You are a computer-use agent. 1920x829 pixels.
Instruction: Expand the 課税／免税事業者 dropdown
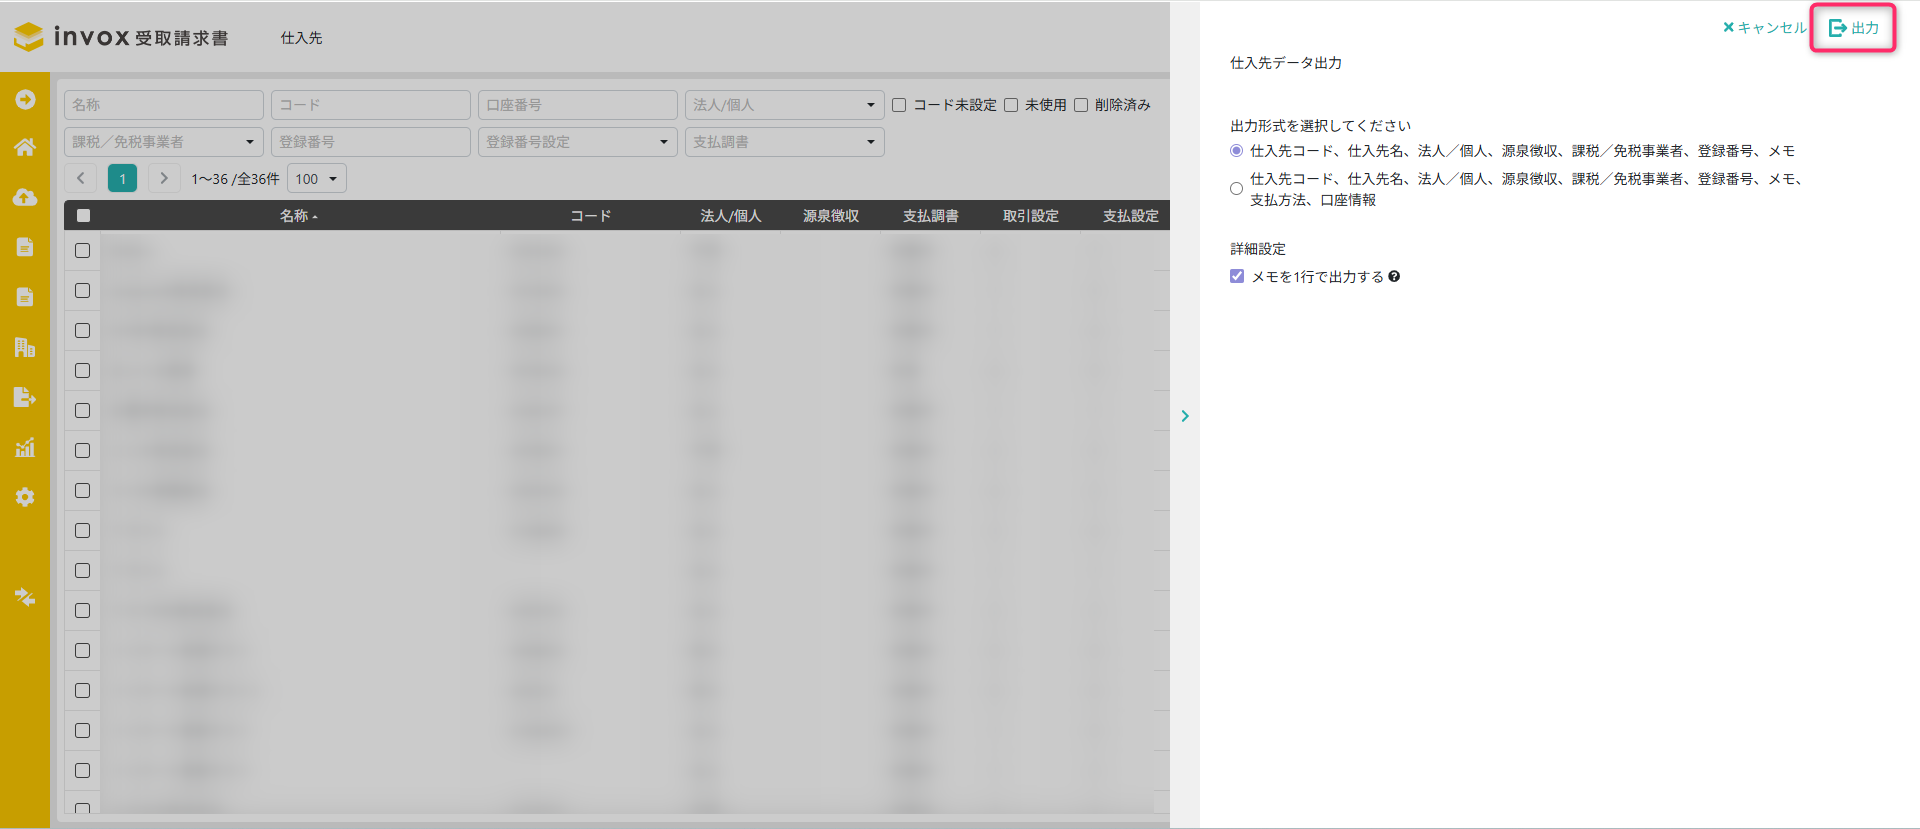coord(164,142)
